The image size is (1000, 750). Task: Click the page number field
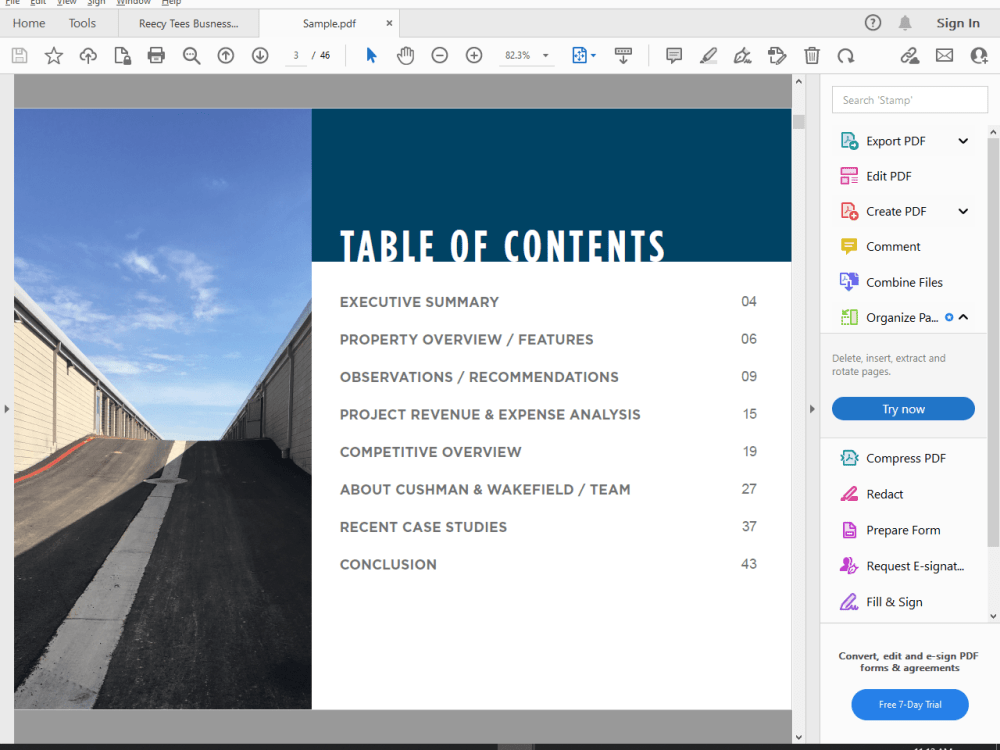click(296, 55)
